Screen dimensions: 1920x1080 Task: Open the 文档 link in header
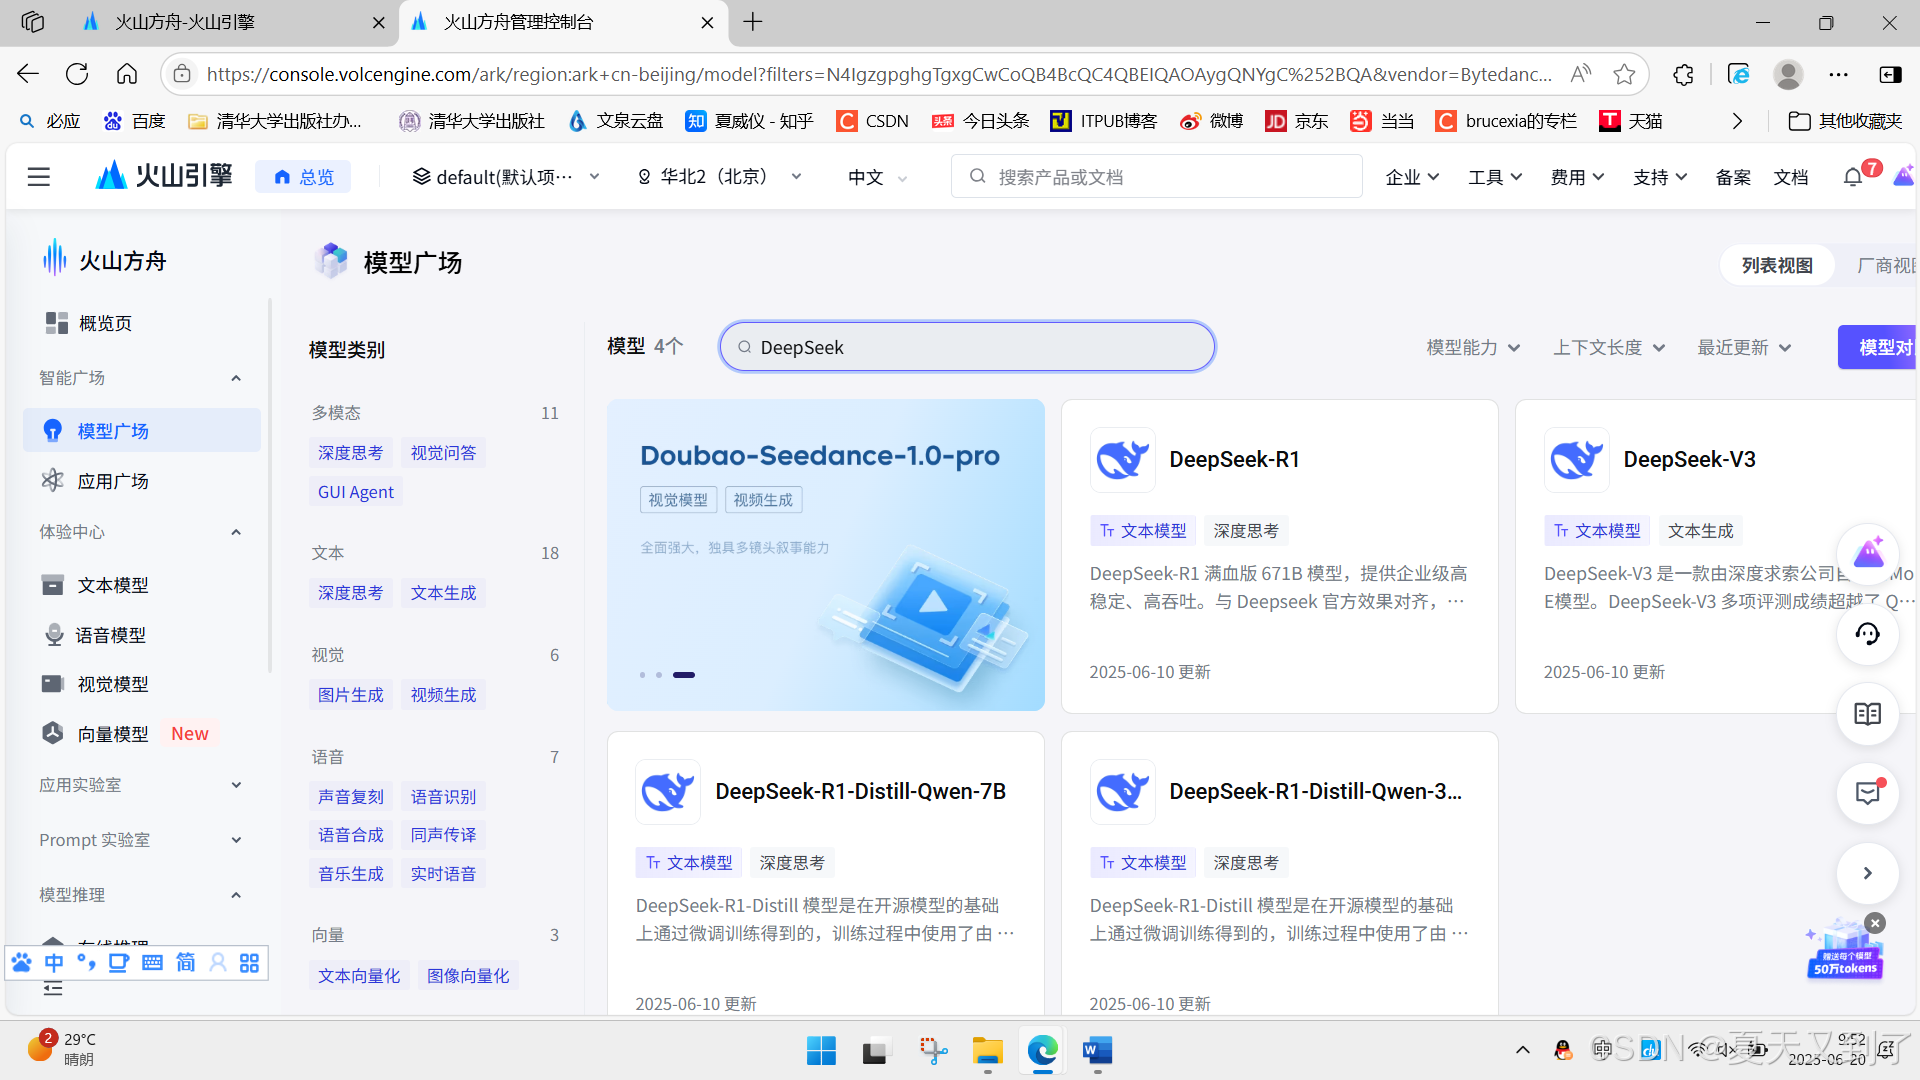pyautogui.click(x=1790, y=177)
